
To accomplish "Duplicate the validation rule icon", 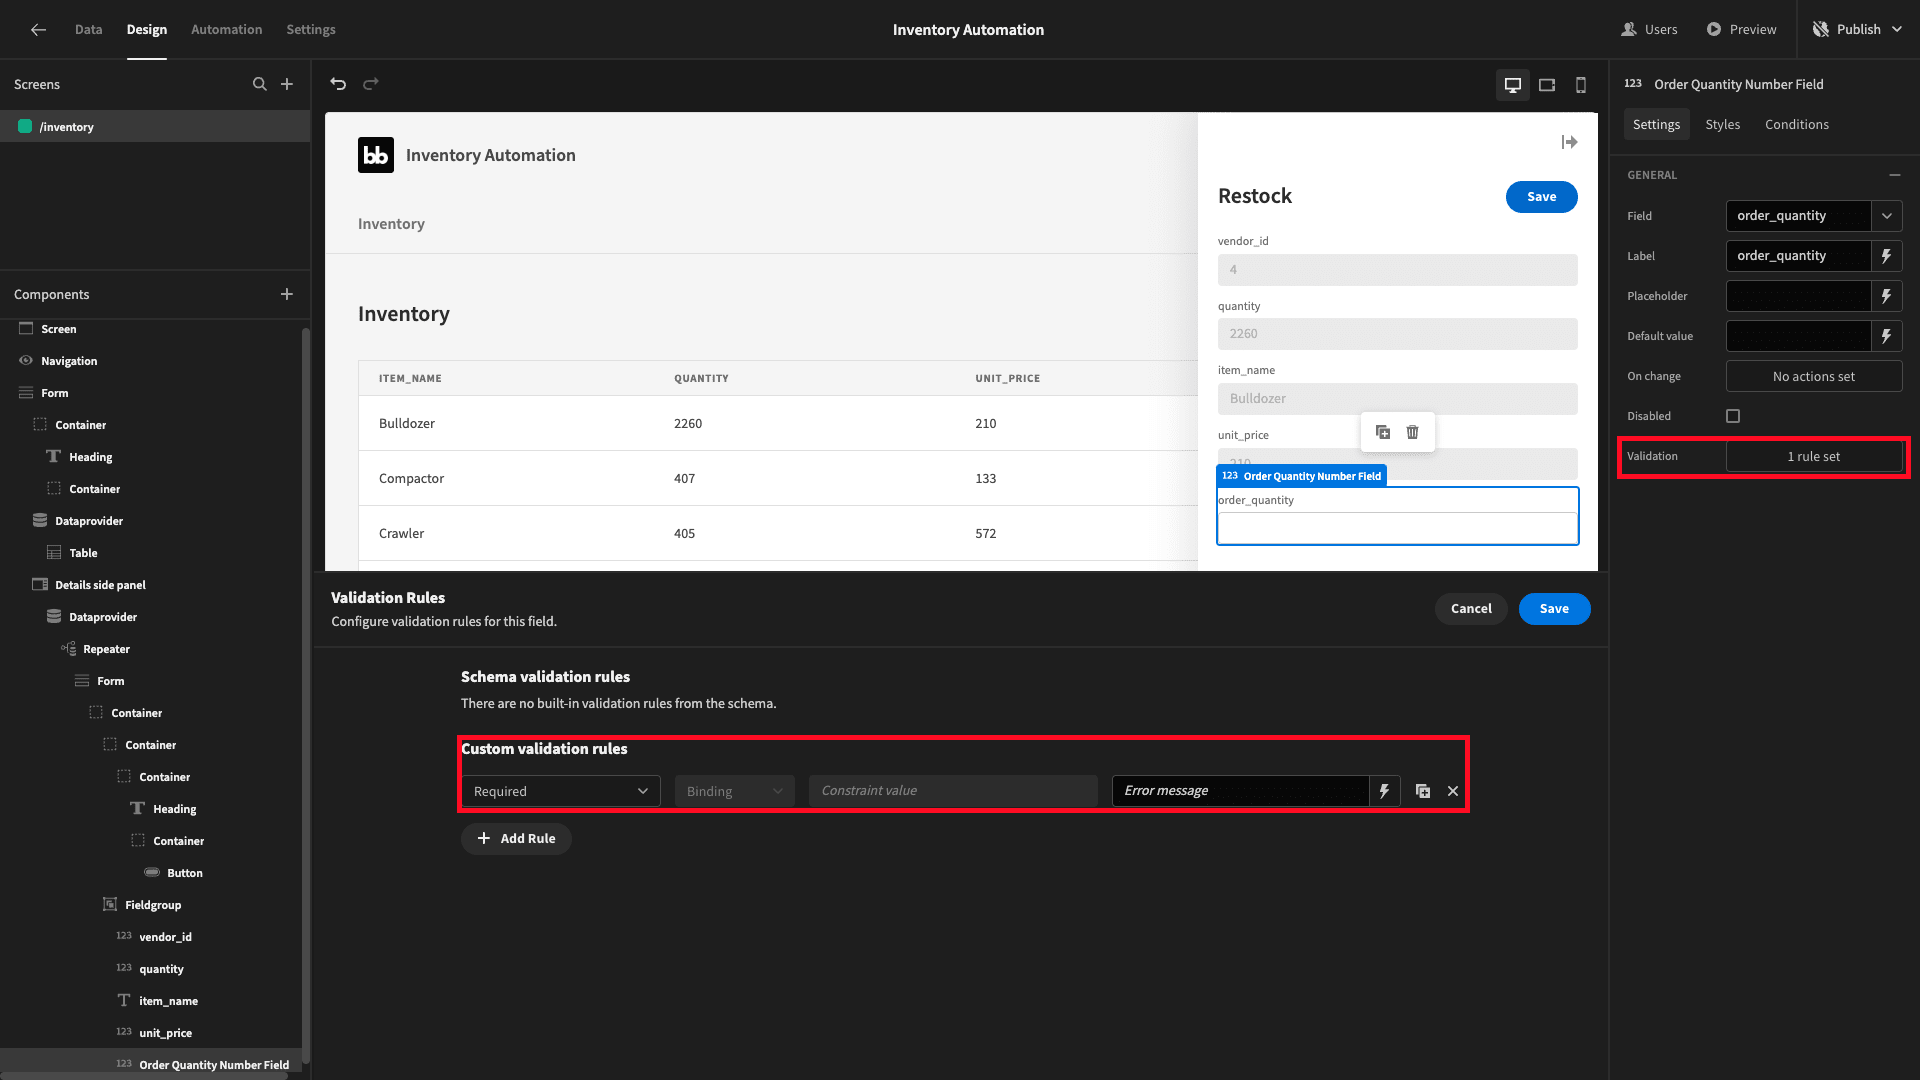I will (1423, 791).
